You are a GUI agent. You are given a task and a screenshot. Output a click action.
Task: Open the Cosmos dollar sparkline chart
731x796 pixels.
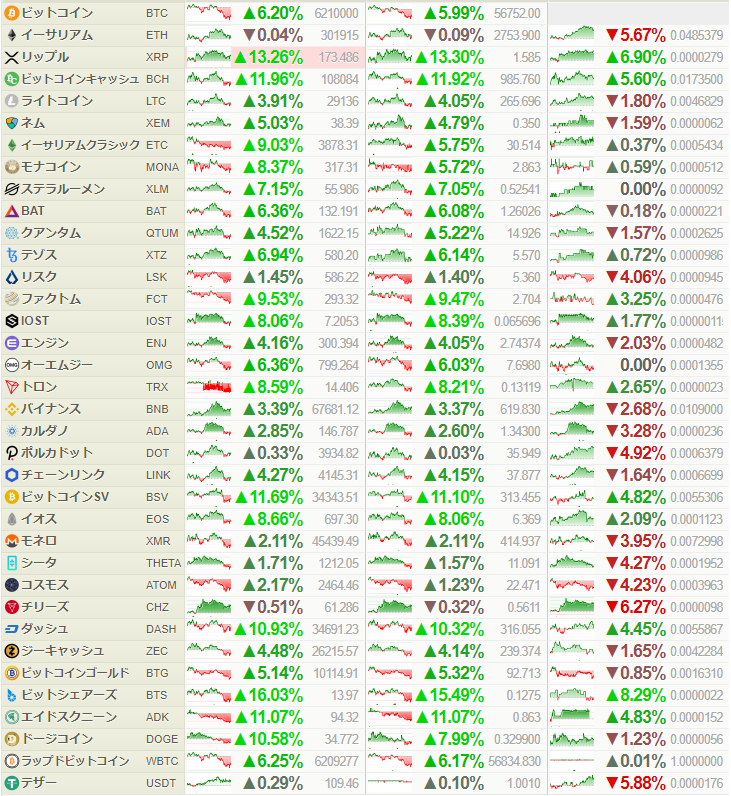coord(390,585)
